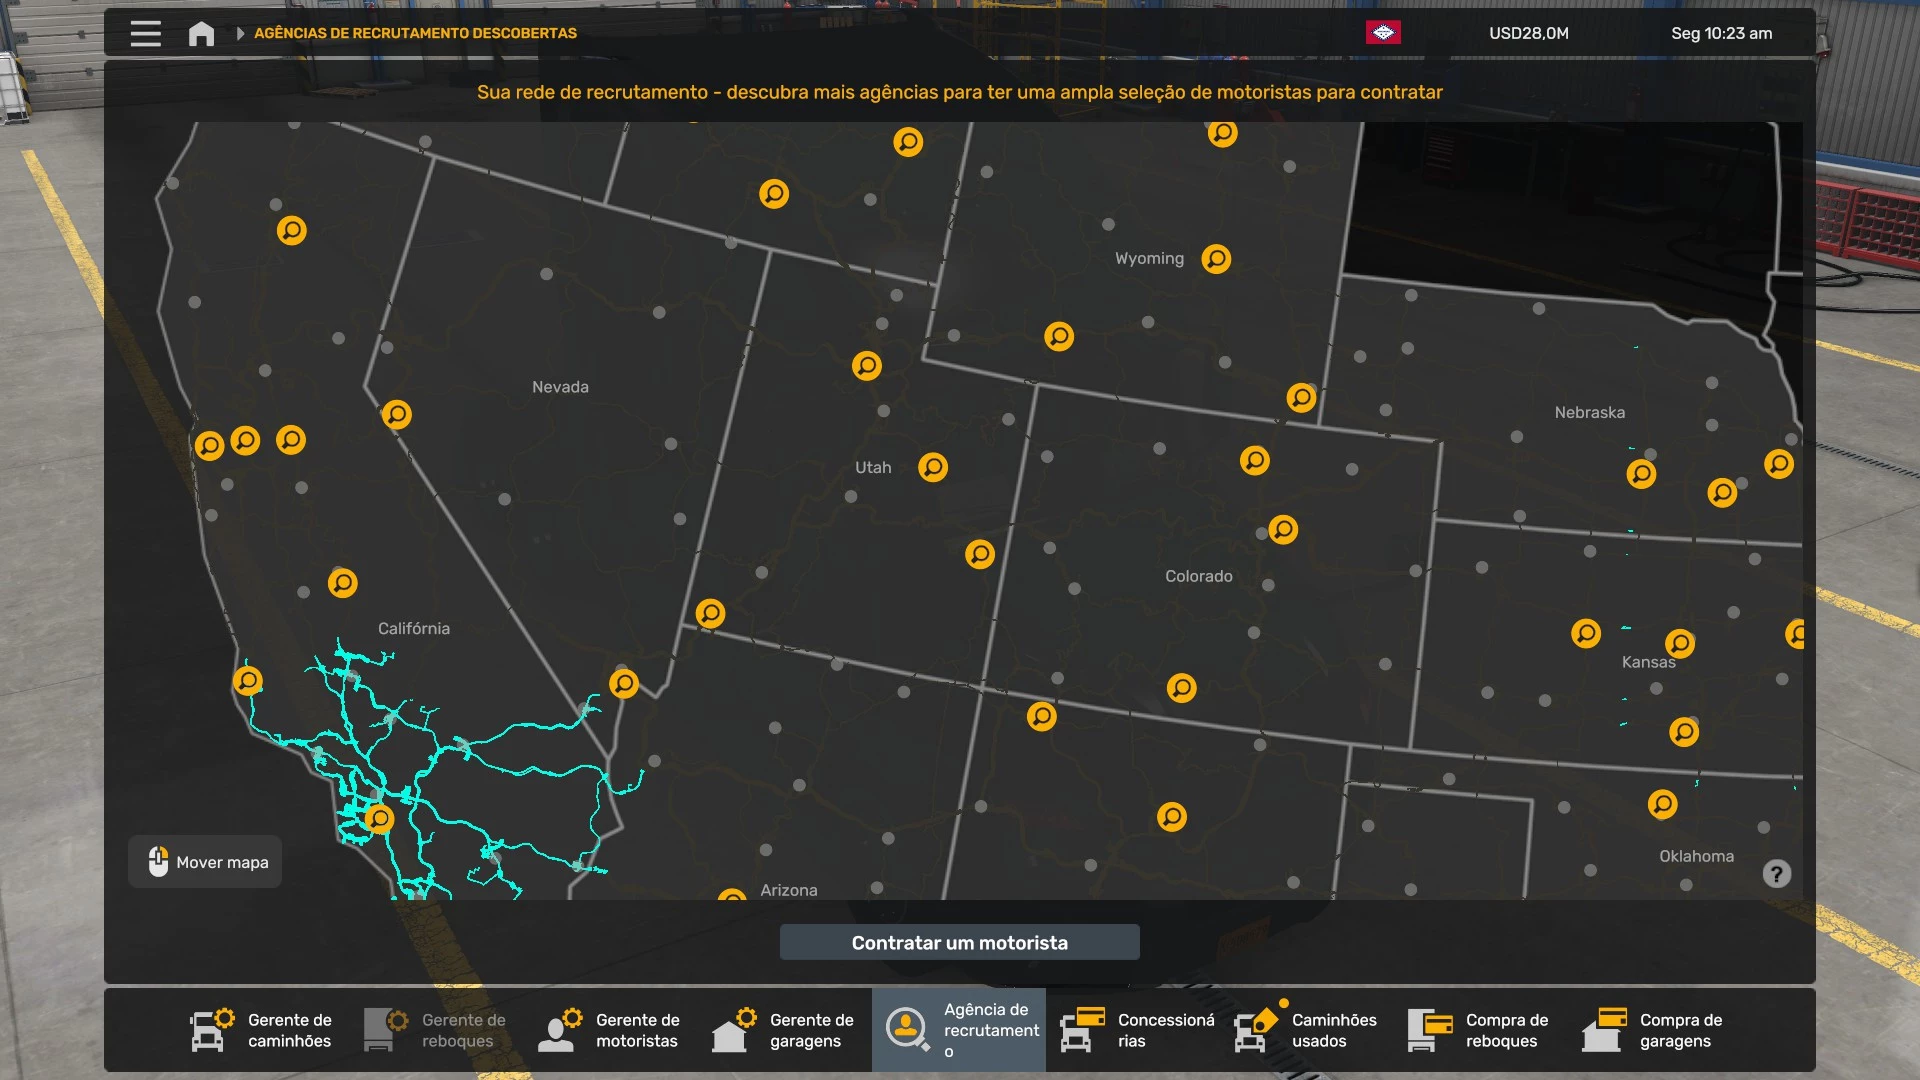Switch to Gerente de garagens tab
The height and width of the screenshot is (1080, 1920).
click(784, 1030)
